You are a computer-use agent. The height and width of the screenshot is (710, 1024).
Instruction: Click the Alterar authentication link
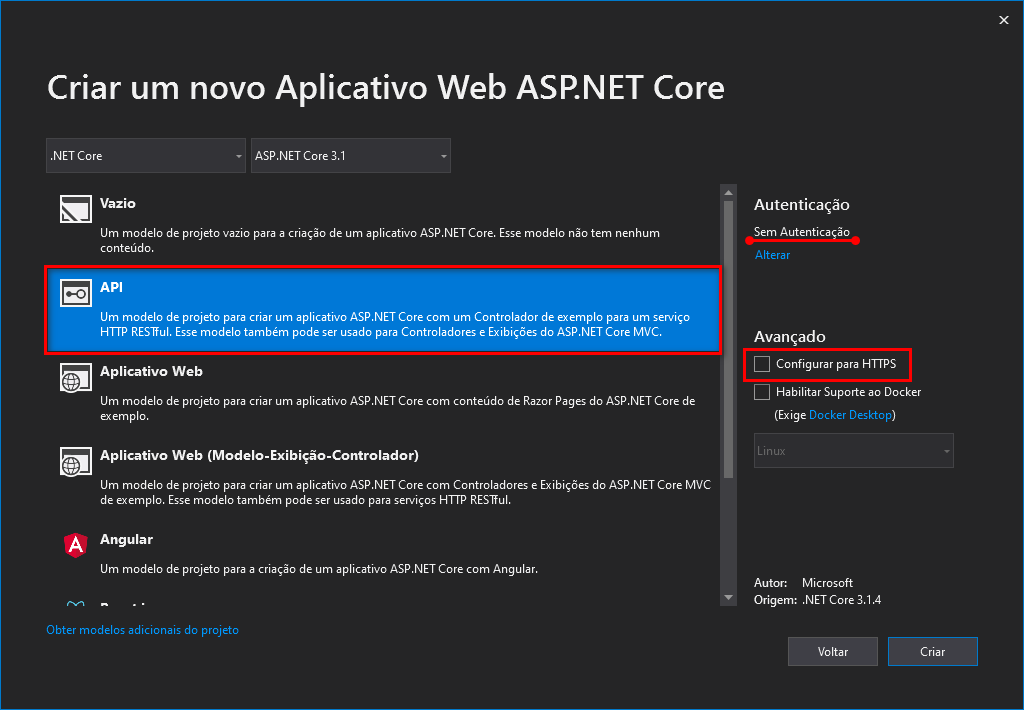tap(772, 255)
